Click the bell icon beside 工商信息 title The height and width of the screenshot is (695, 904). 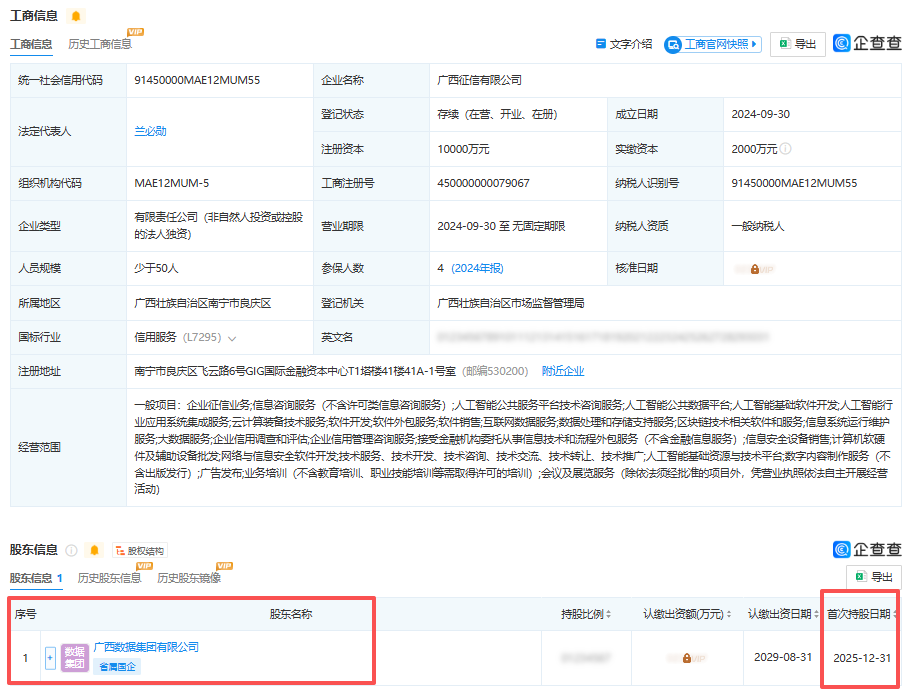(78, 14)
